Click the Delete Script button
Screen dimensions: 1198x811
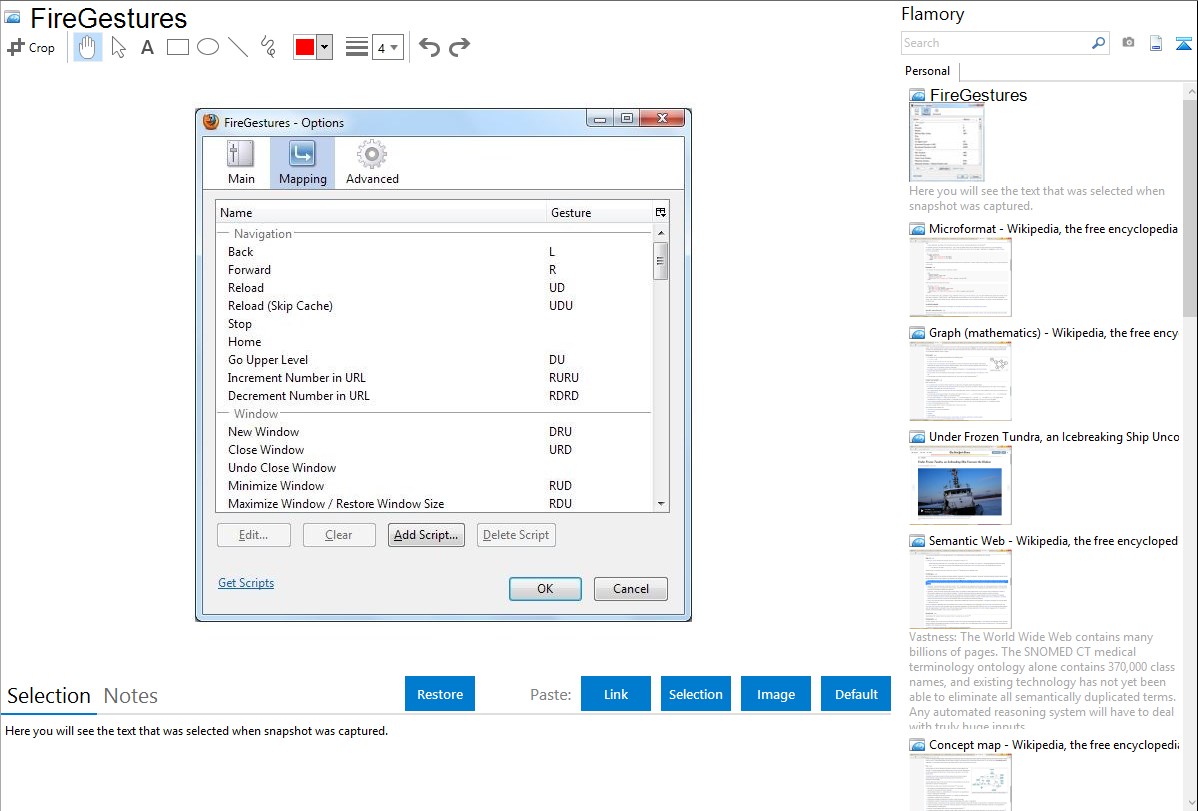click(x=516, y=535)
